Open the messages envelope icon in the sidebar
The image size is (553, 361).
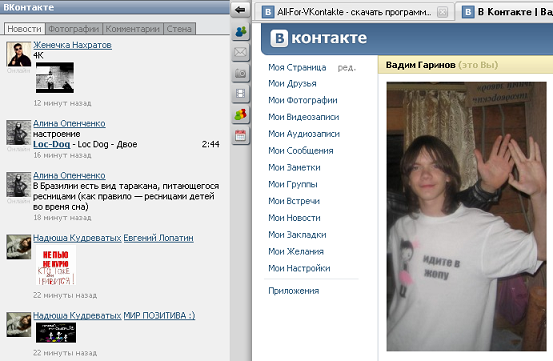click(240, 53)
